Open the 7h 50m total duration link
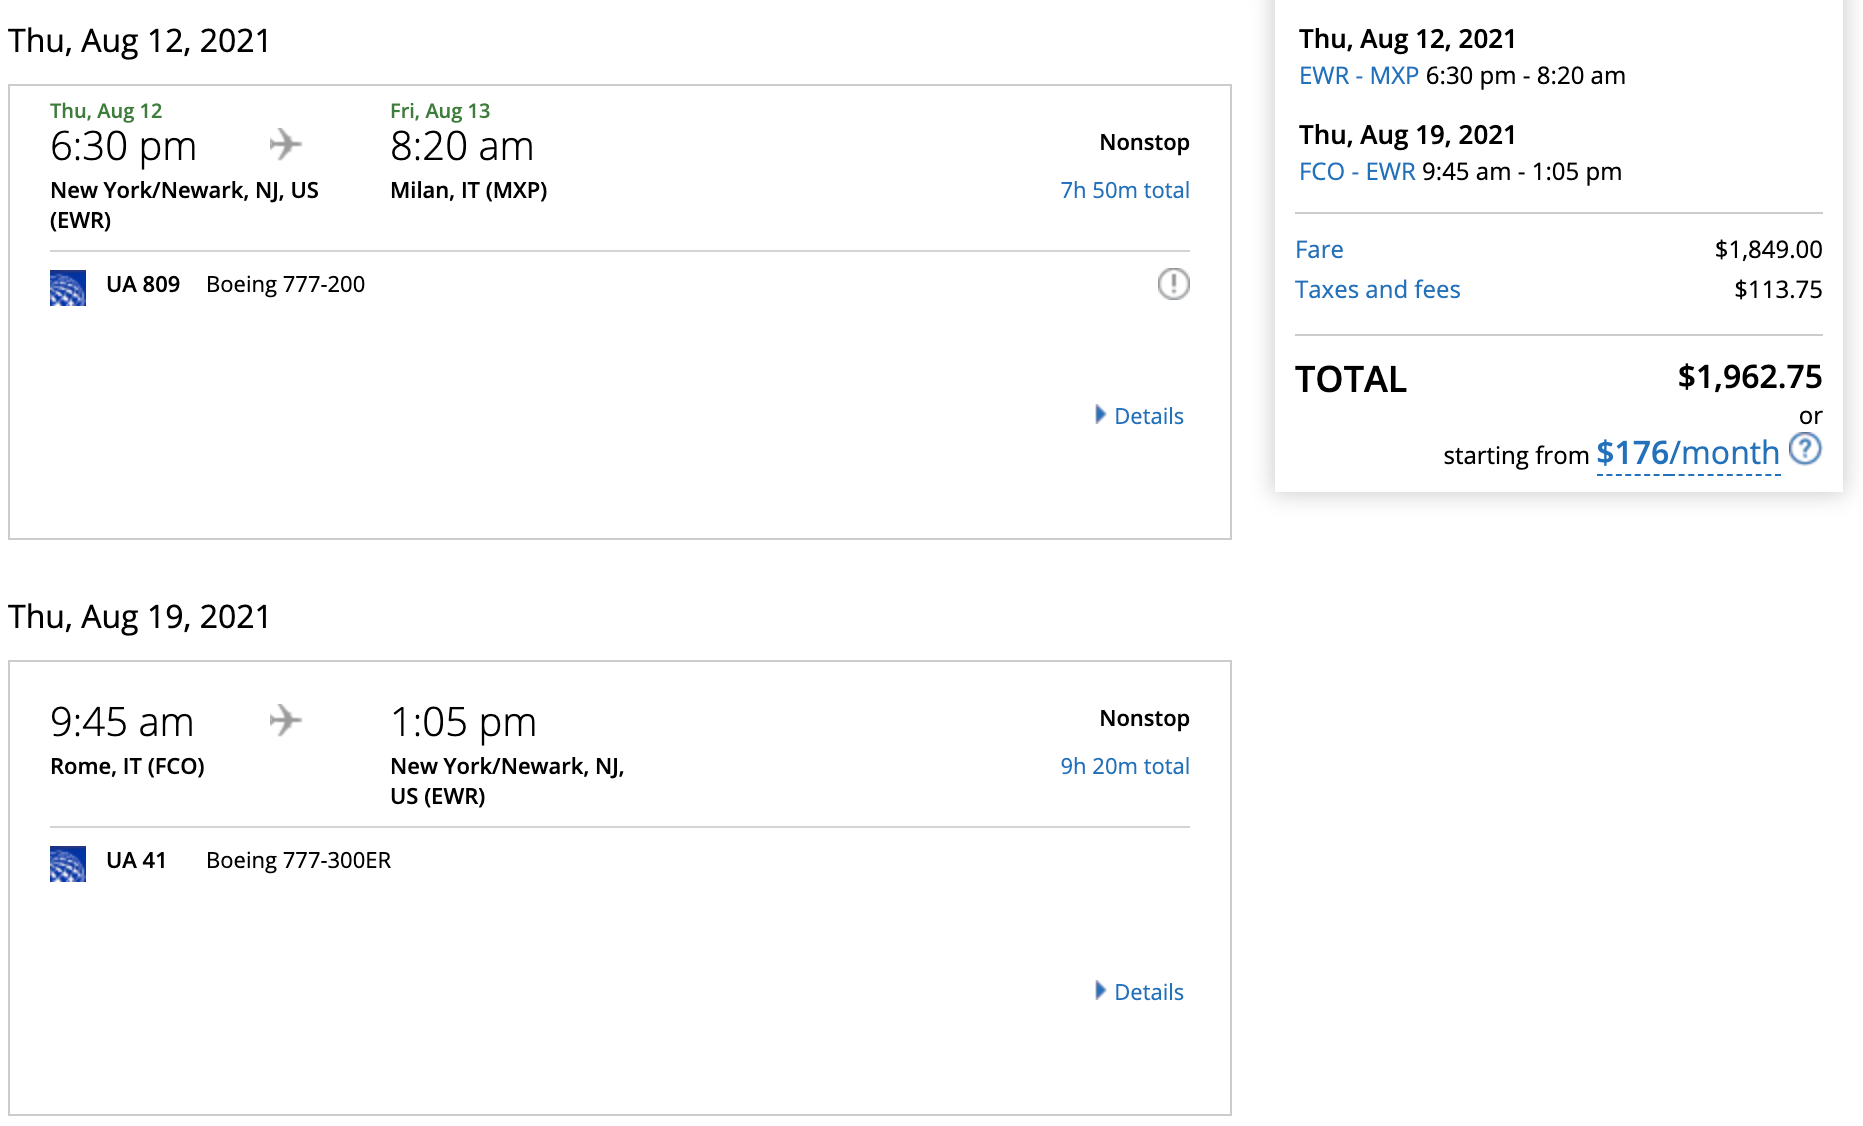Image resolution: width=1863 pixels, height=1126 pixels. (1124, 190)
